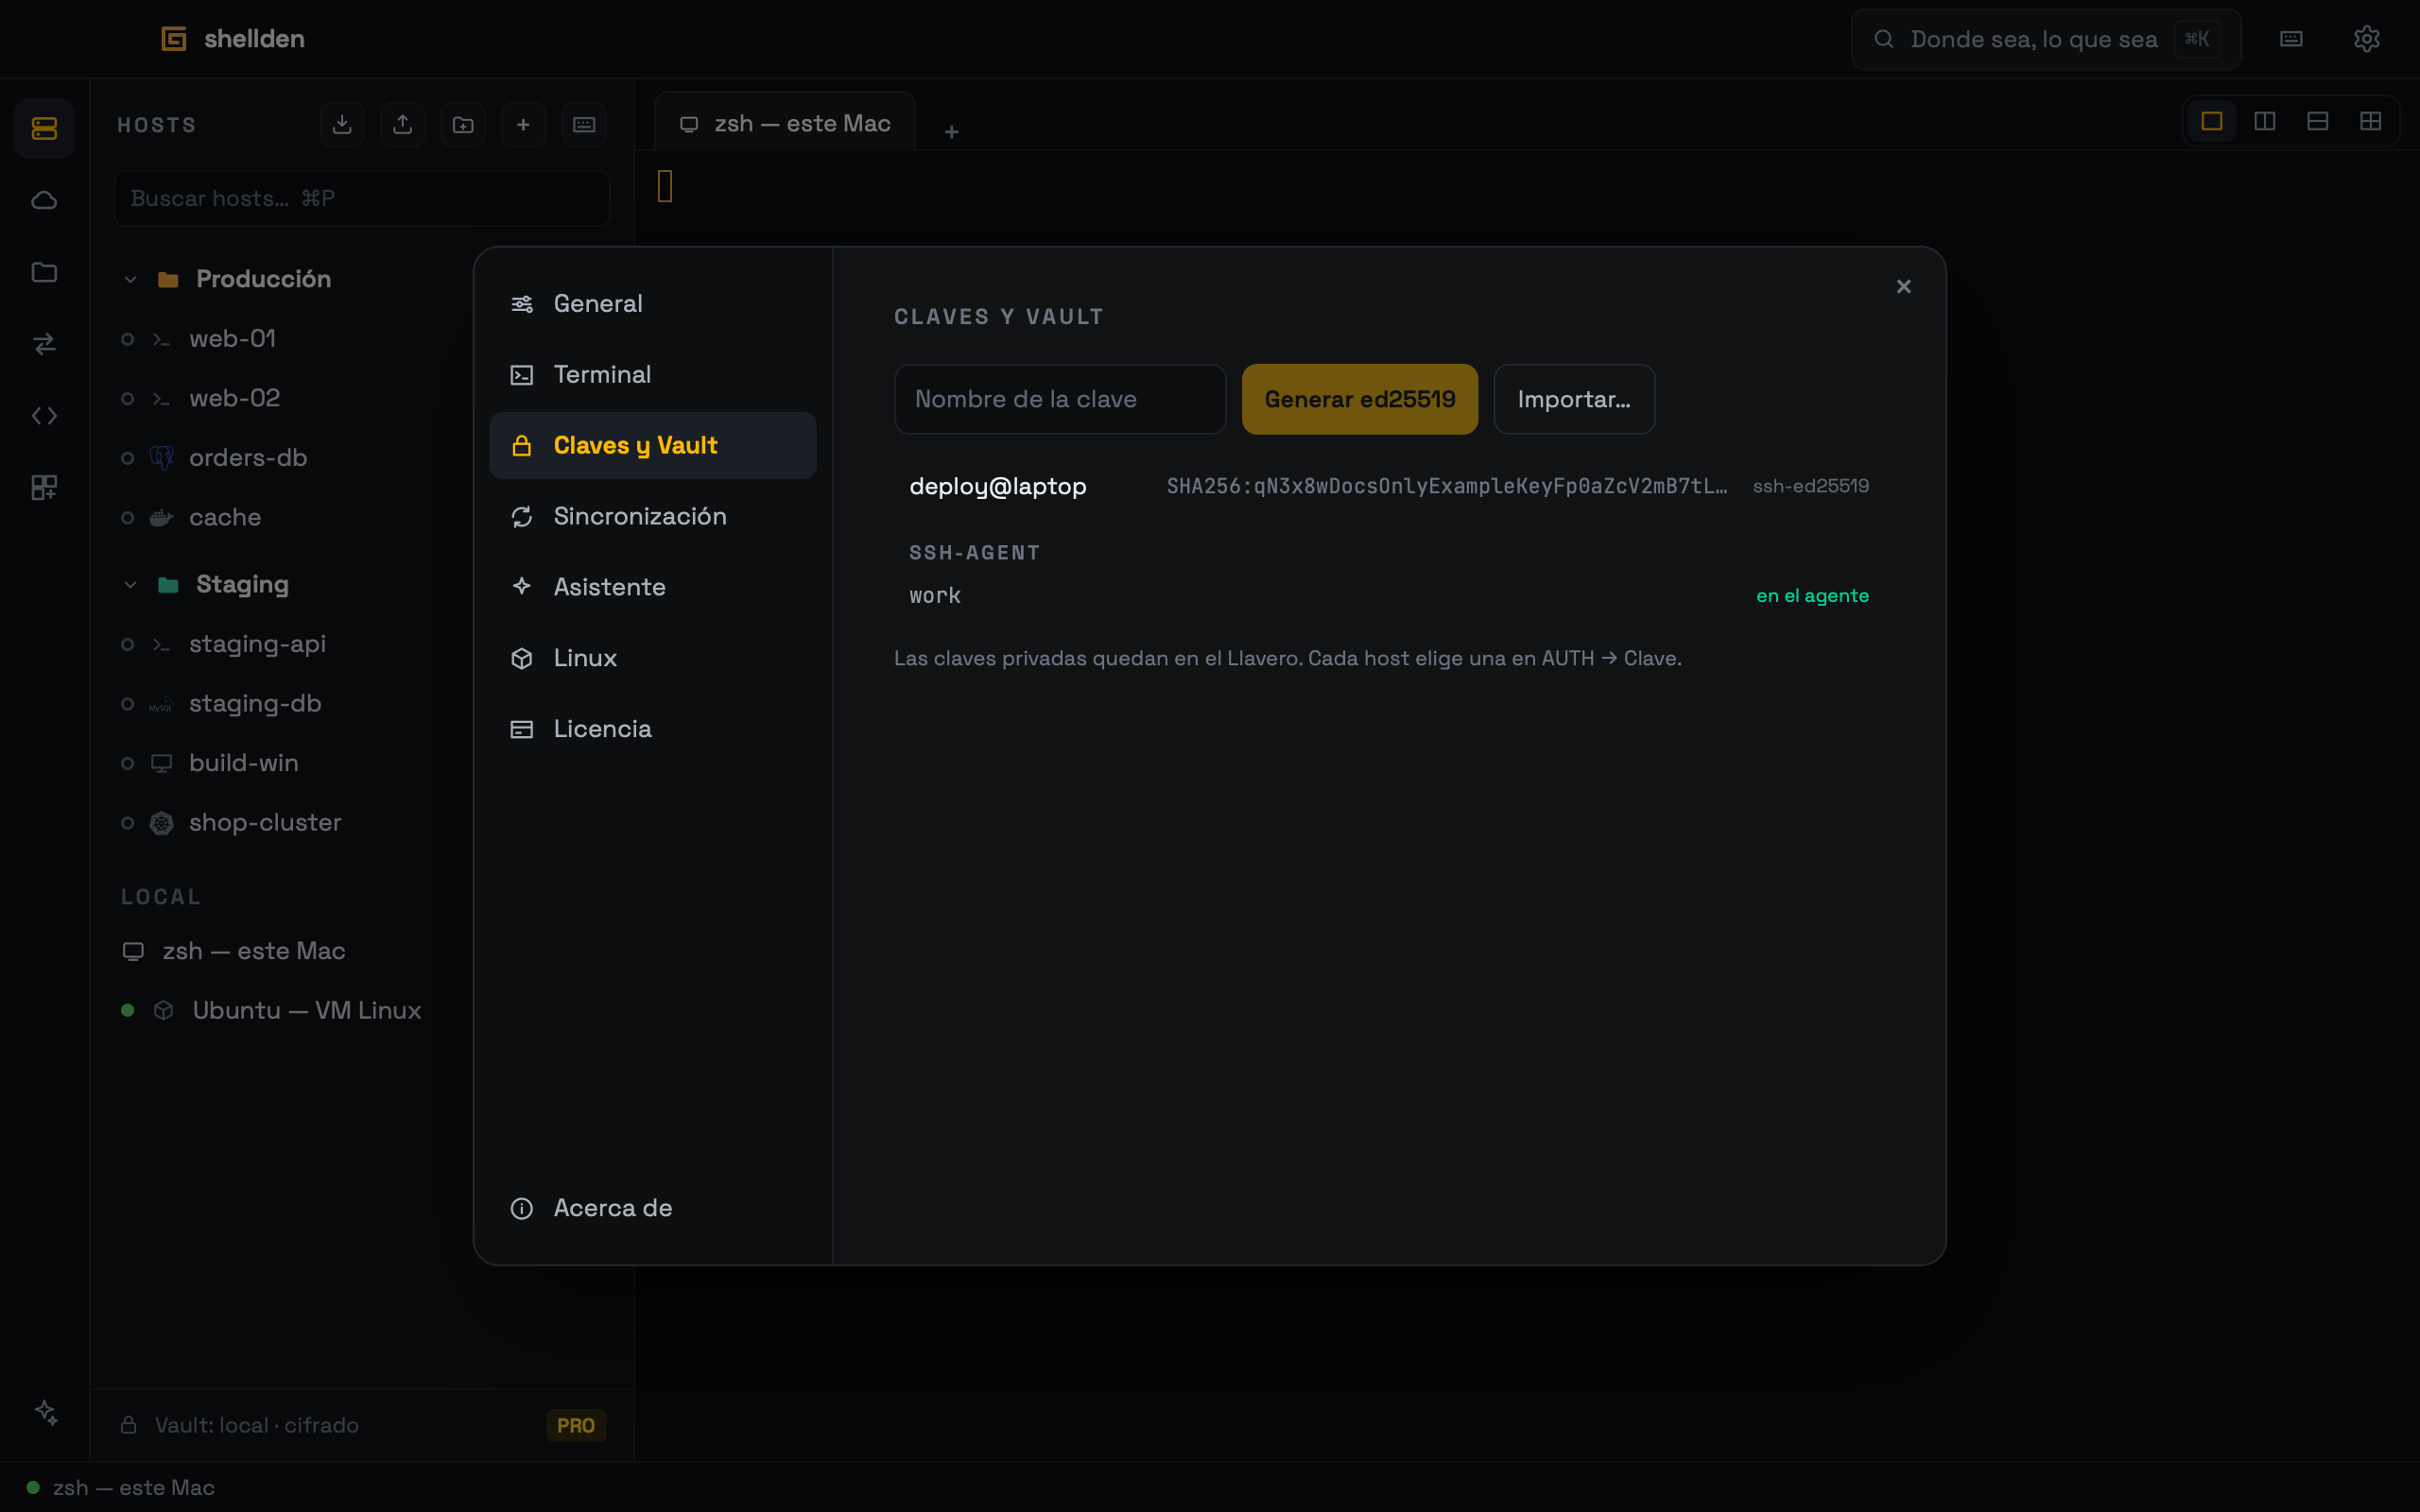Close the settings dialog
This screenshot has width=2420, height=1512.
1903,287
